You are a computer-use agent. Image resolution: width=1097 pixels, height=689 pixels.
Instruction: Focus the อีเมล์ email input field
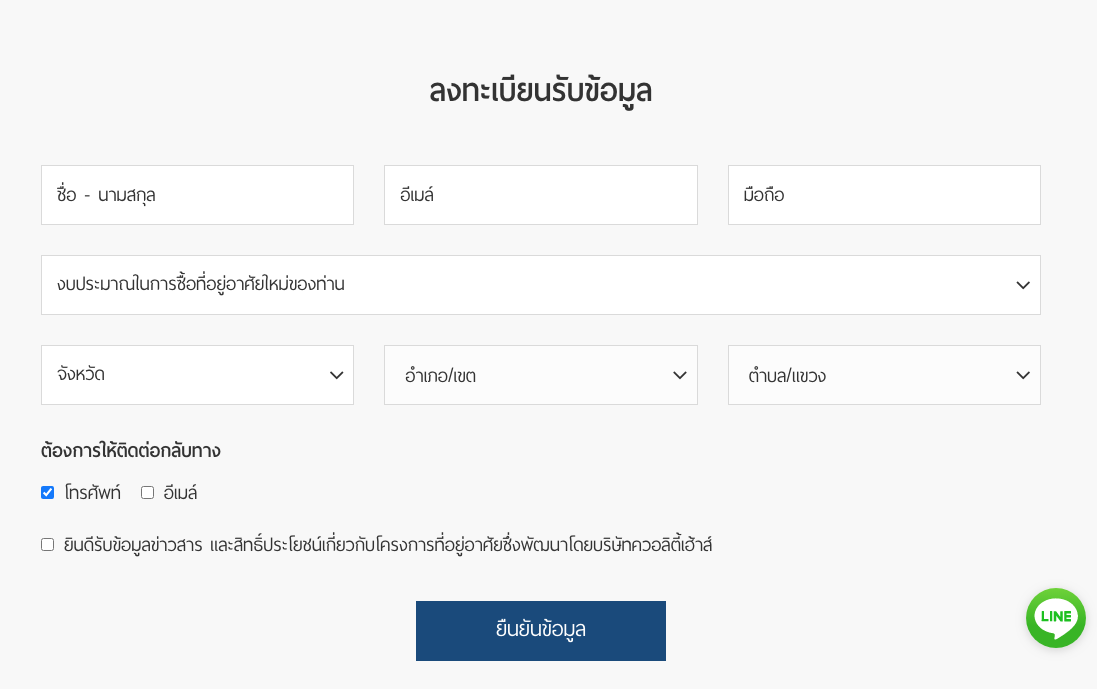[x=540, y=195]
